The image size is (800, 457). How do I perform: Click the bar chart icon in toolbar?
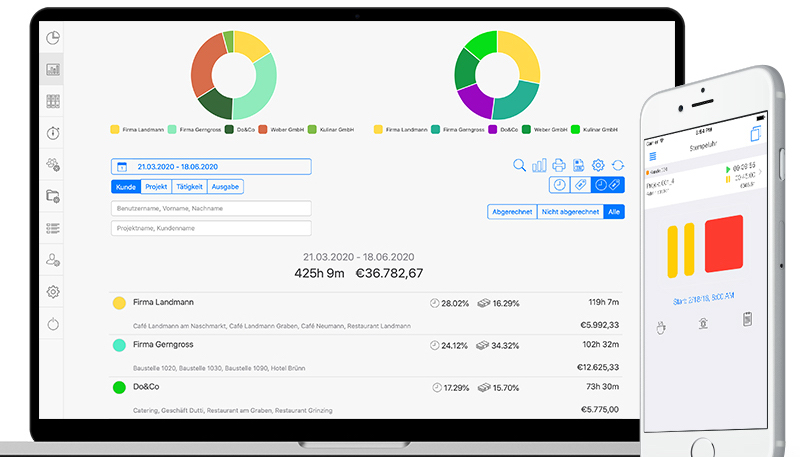click(539, 165)
